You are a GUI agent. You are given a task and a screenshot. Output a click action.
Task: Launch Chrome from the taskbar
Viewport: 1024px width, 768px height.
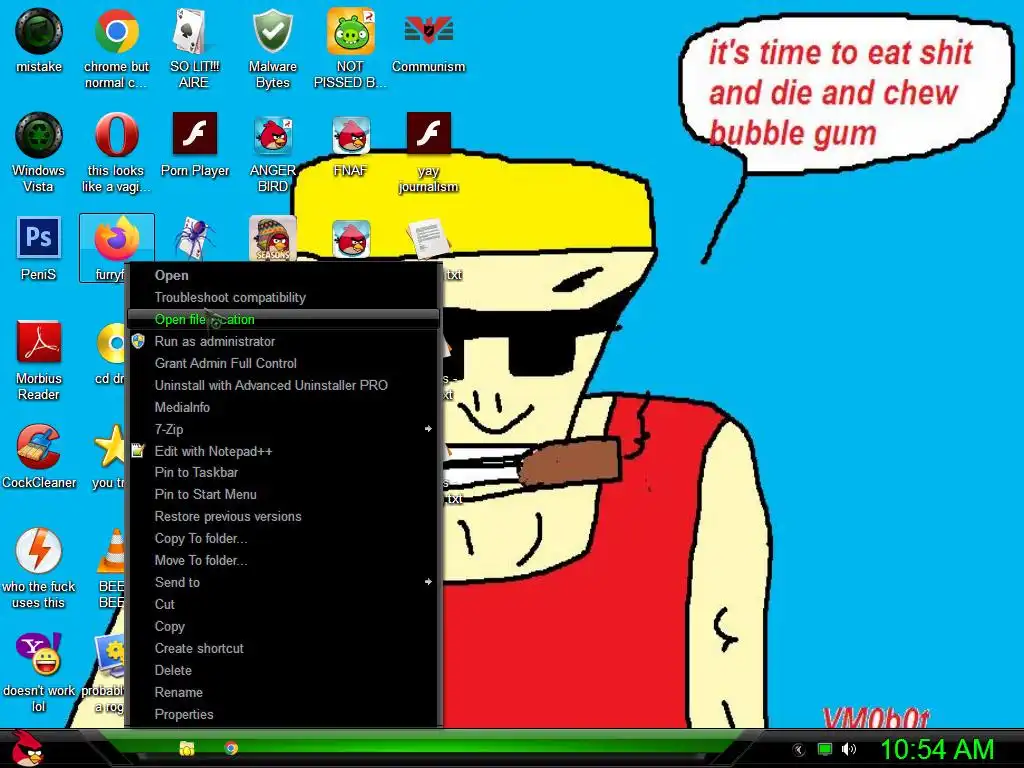tap(231, 748)
